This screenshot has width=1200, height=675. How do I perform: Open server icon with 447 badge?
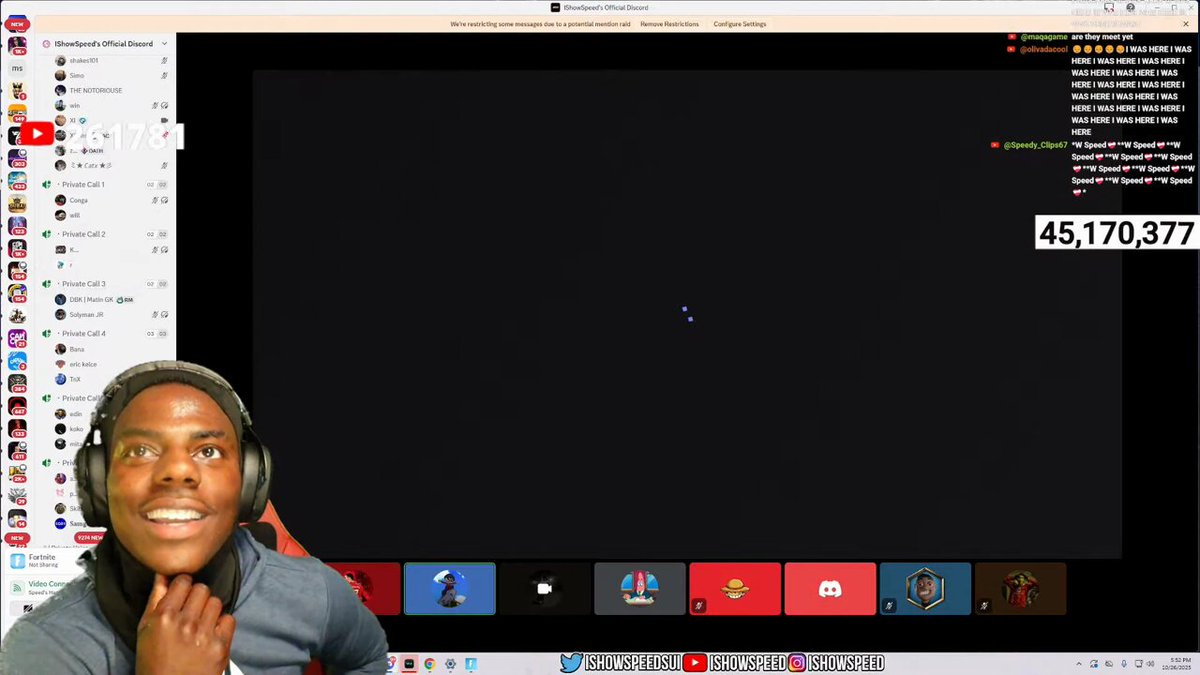coord(17,405)
